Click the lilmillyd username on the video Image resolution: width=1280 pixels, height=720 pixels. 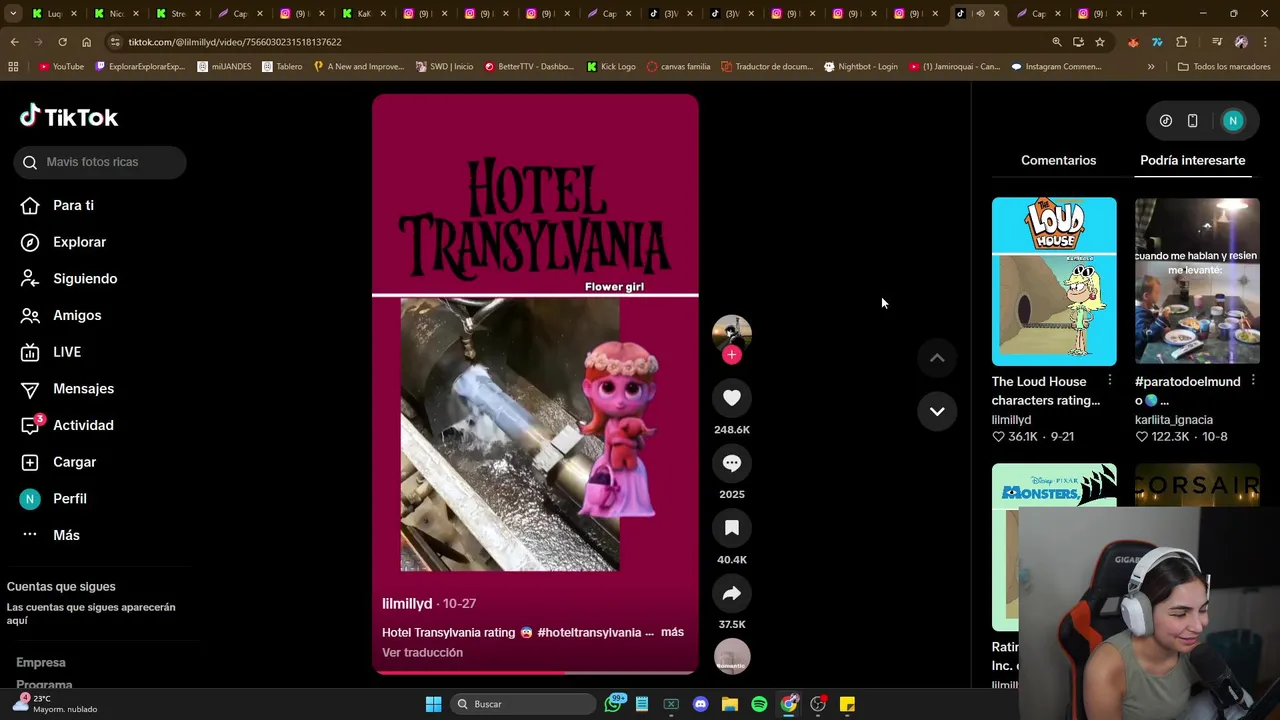coord(407,604)
